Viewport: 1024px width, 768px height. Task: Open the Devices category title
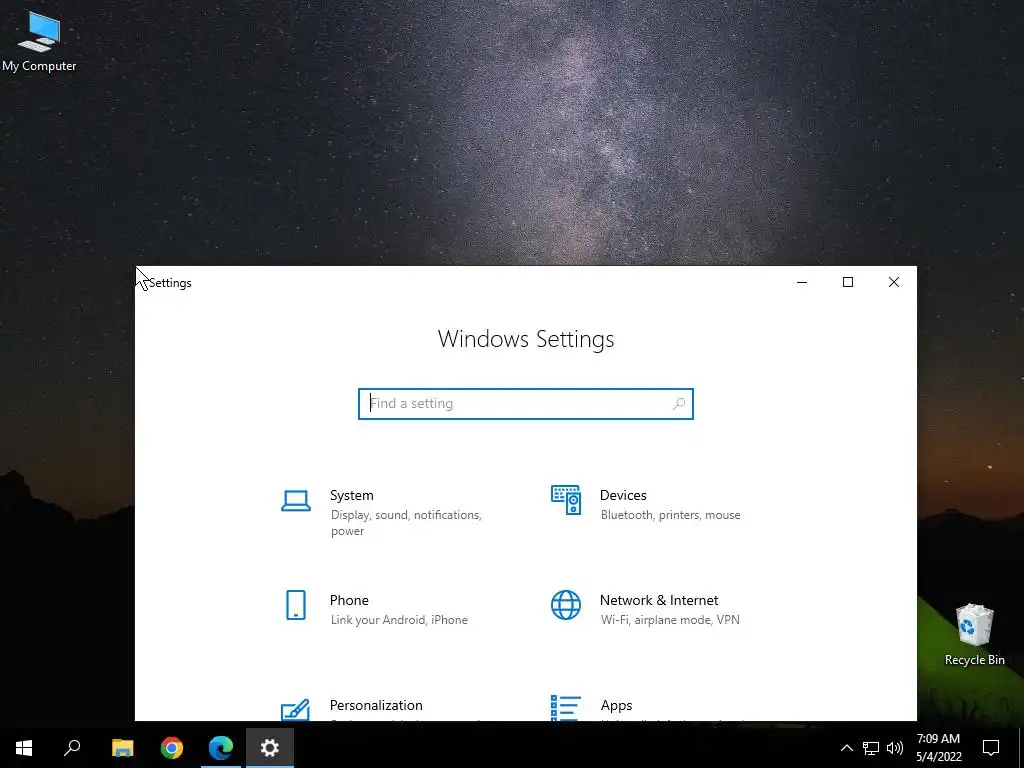(x=623, y=495)
